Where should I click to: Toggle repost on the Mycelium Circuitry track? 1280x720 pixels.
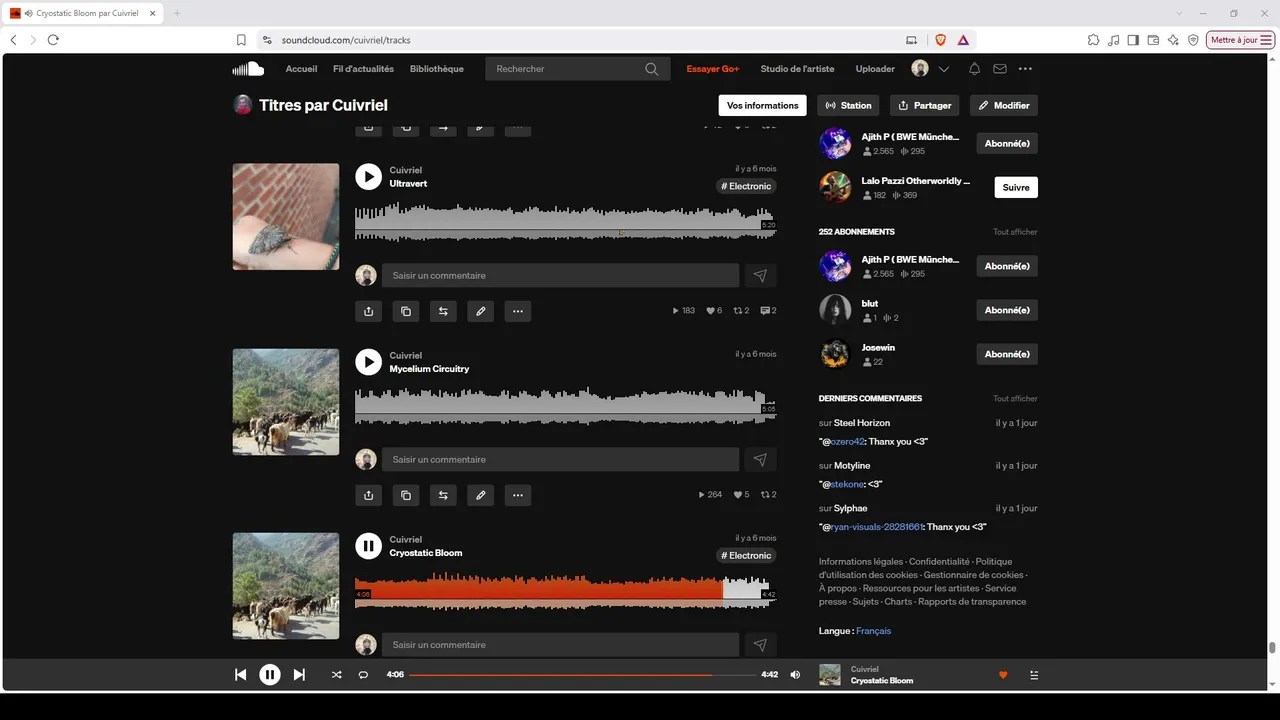click(x=443, y=495)
